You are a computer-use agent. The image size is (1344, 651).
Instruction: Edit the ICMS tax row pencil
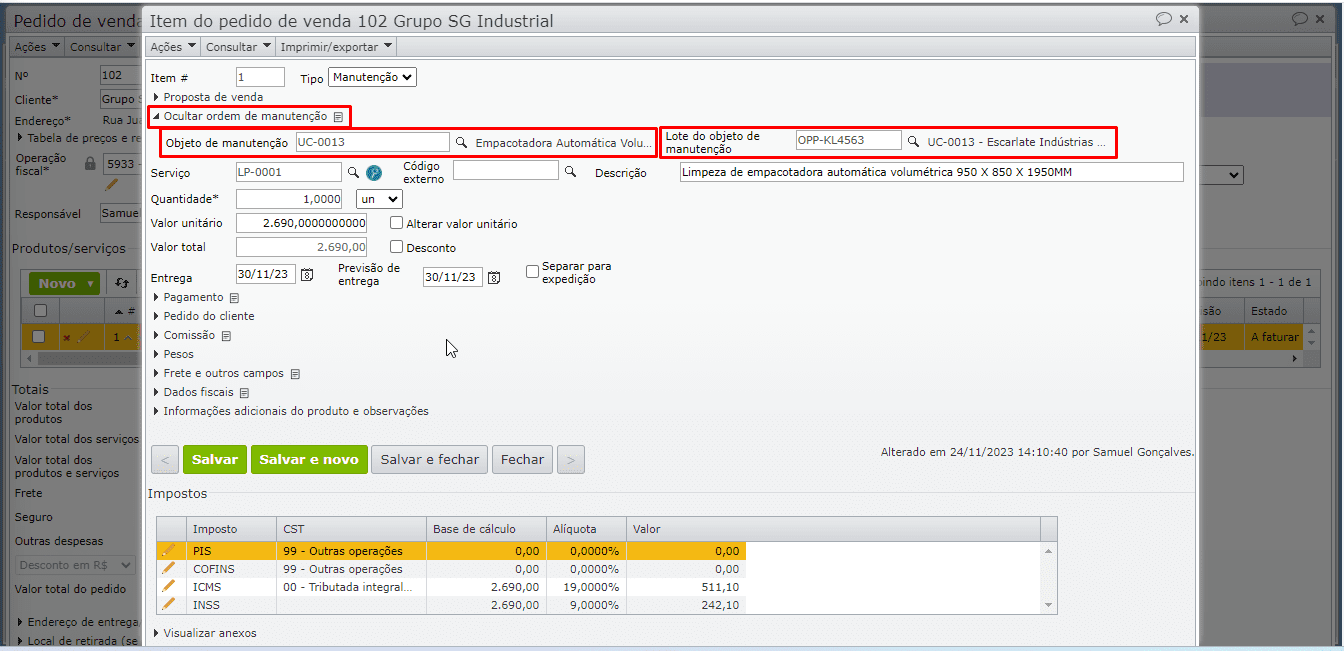(x=169, y=586)
